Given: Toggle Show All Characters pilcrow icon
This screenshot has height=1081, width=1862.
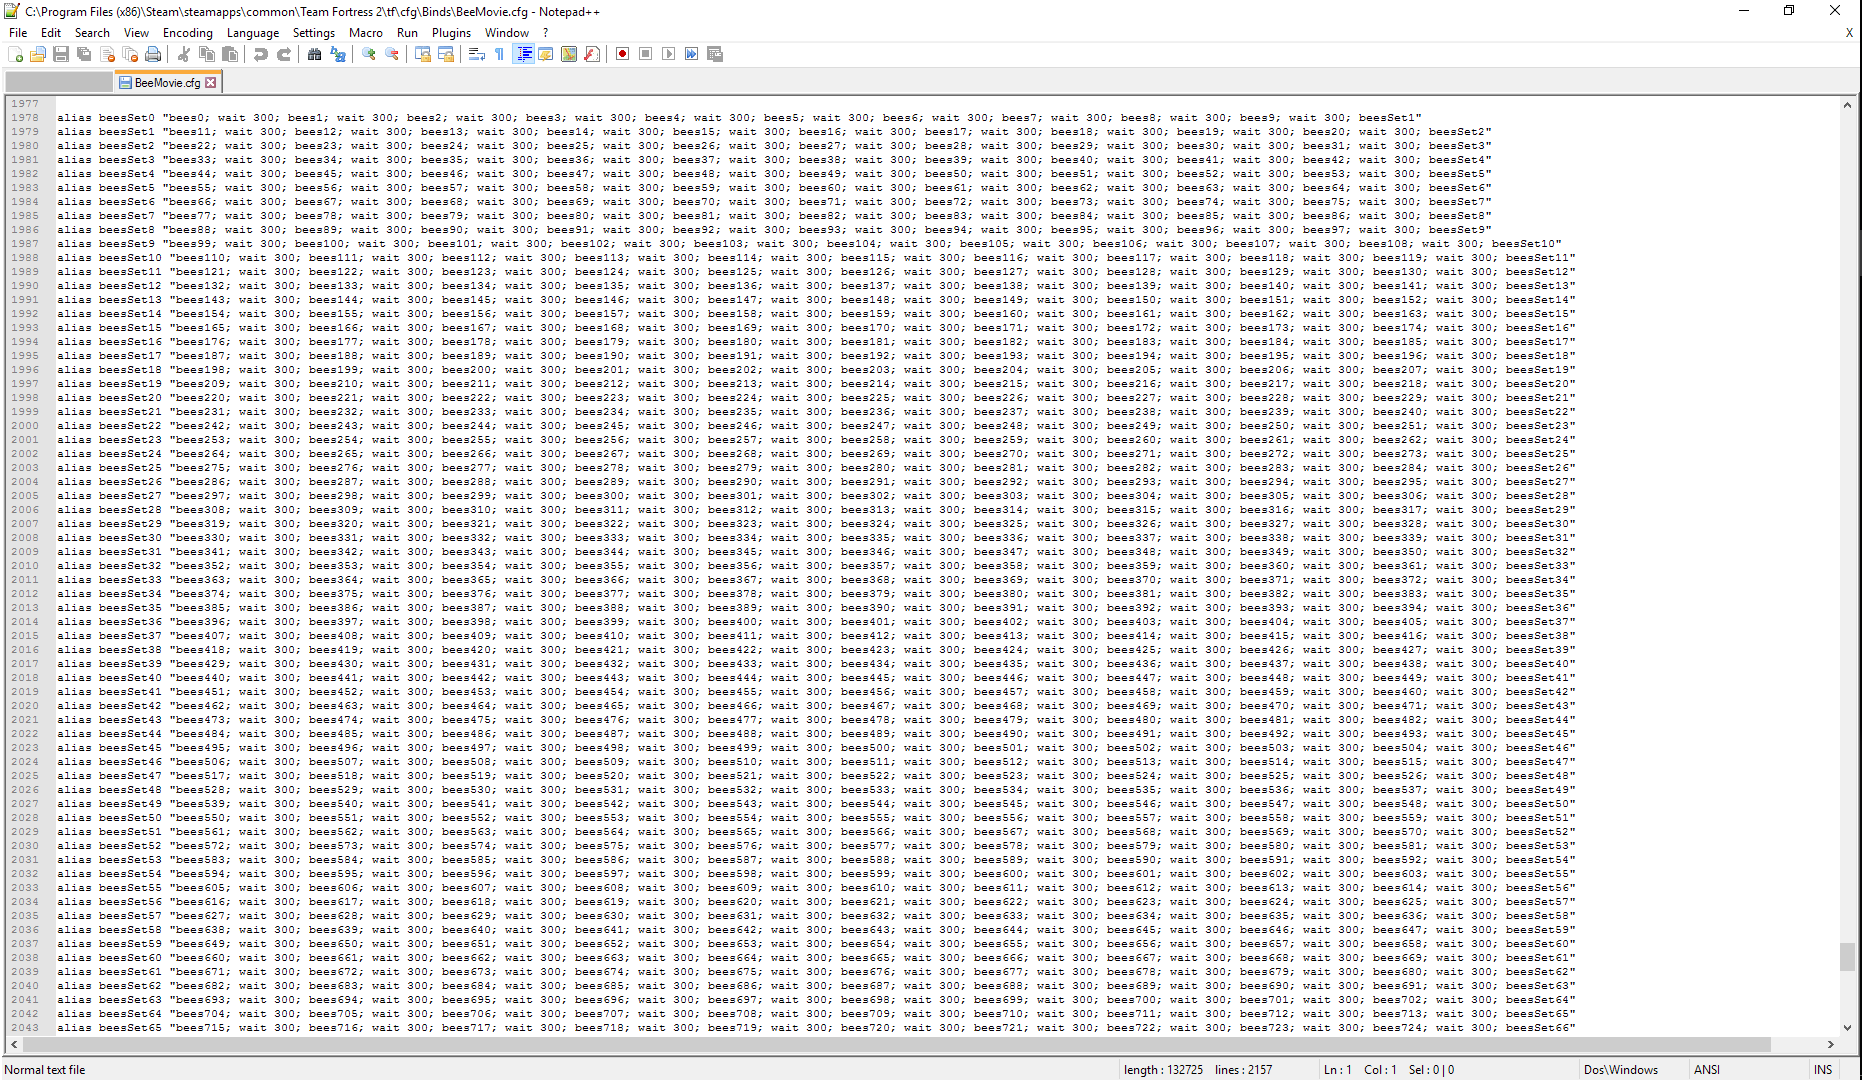Looking at the screenshot, I should (500, 54).
